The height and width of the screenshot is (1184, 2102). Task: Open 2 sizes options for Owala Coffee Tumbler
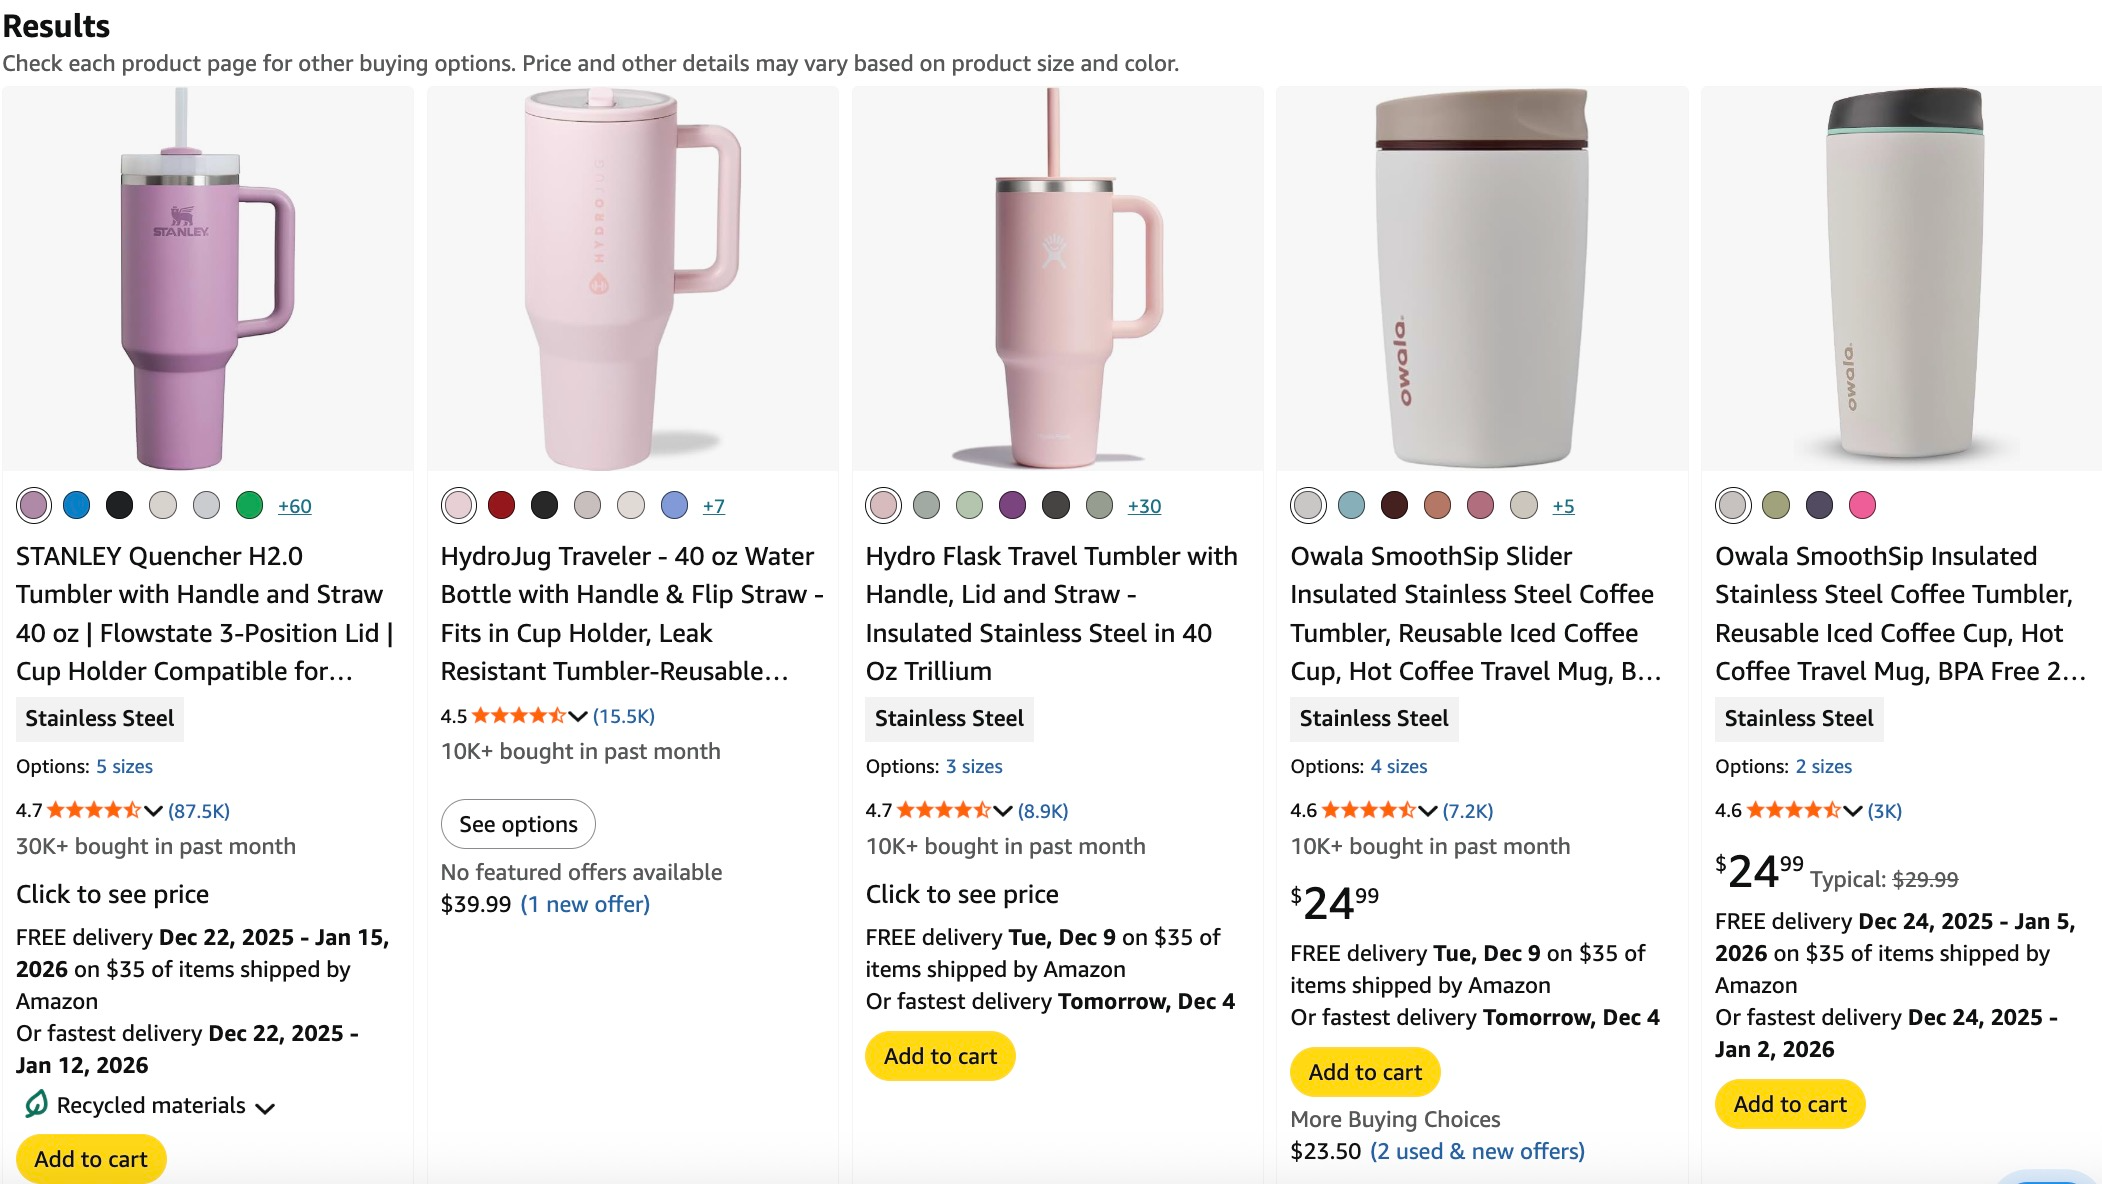1825,766
